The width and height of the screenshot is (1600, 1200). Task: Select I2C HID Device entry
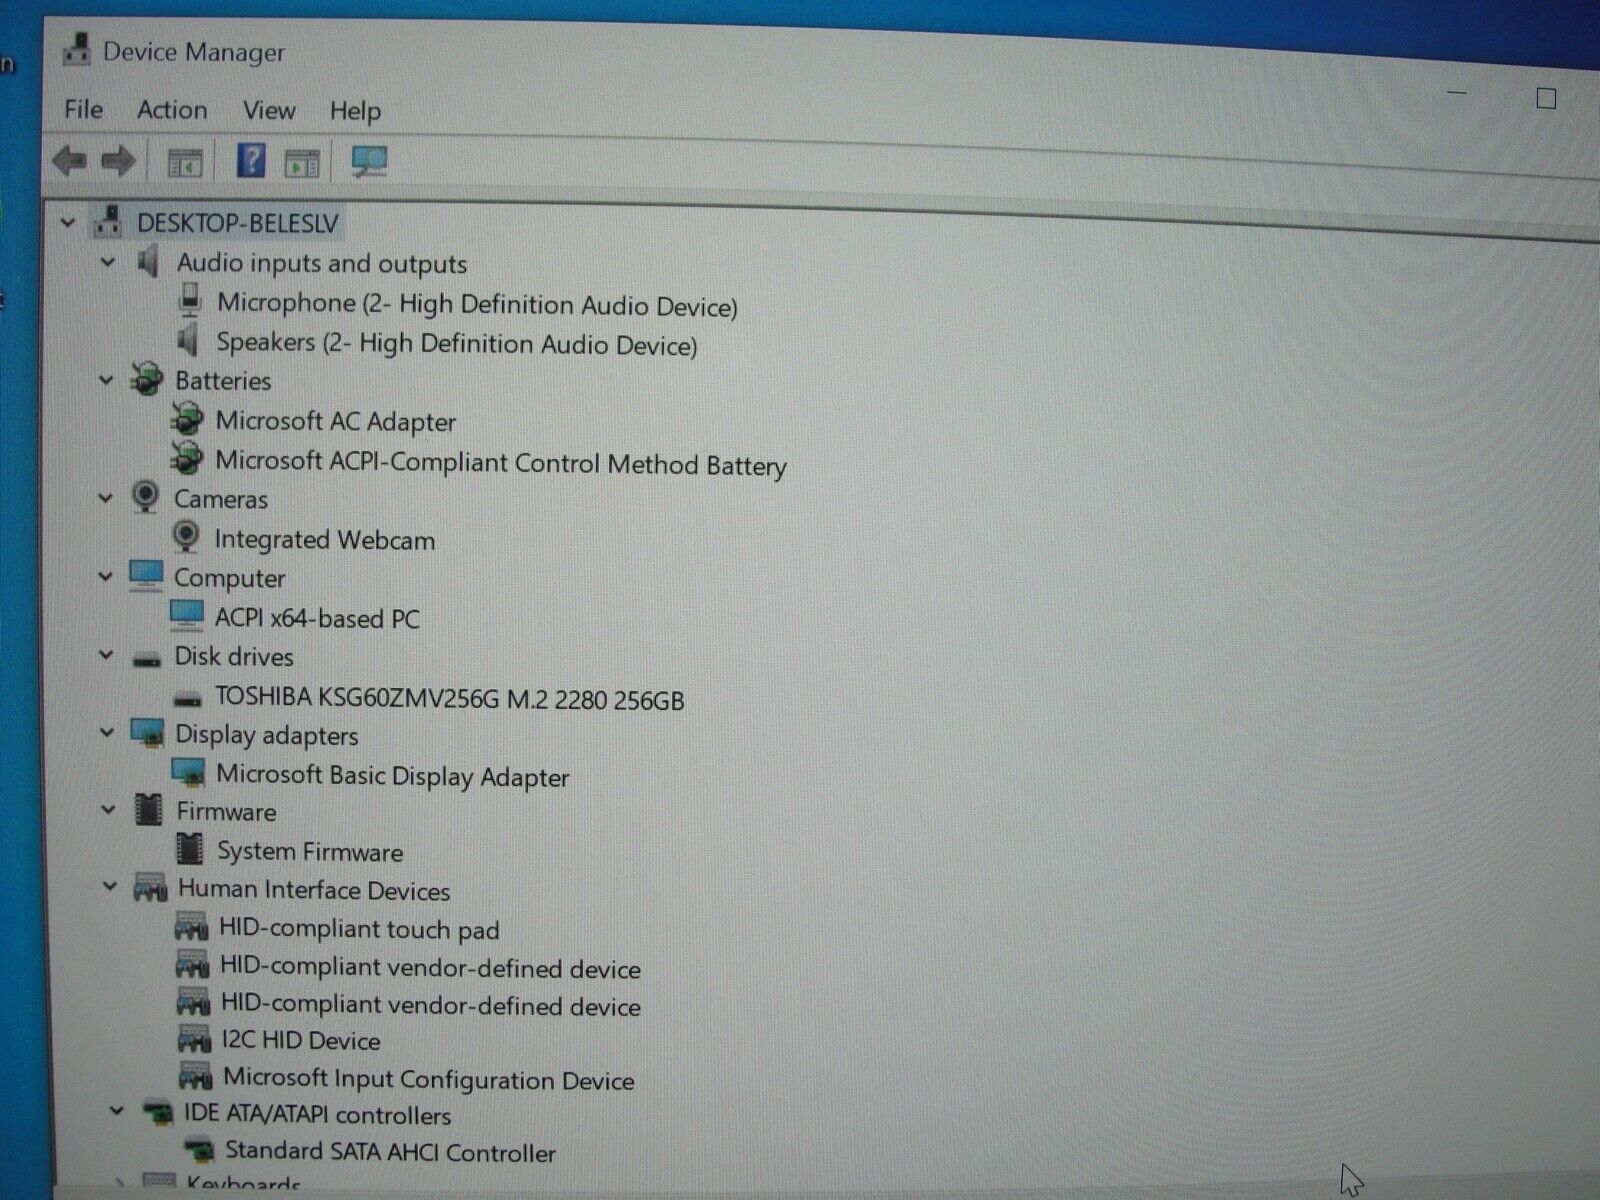point(301,1041)
